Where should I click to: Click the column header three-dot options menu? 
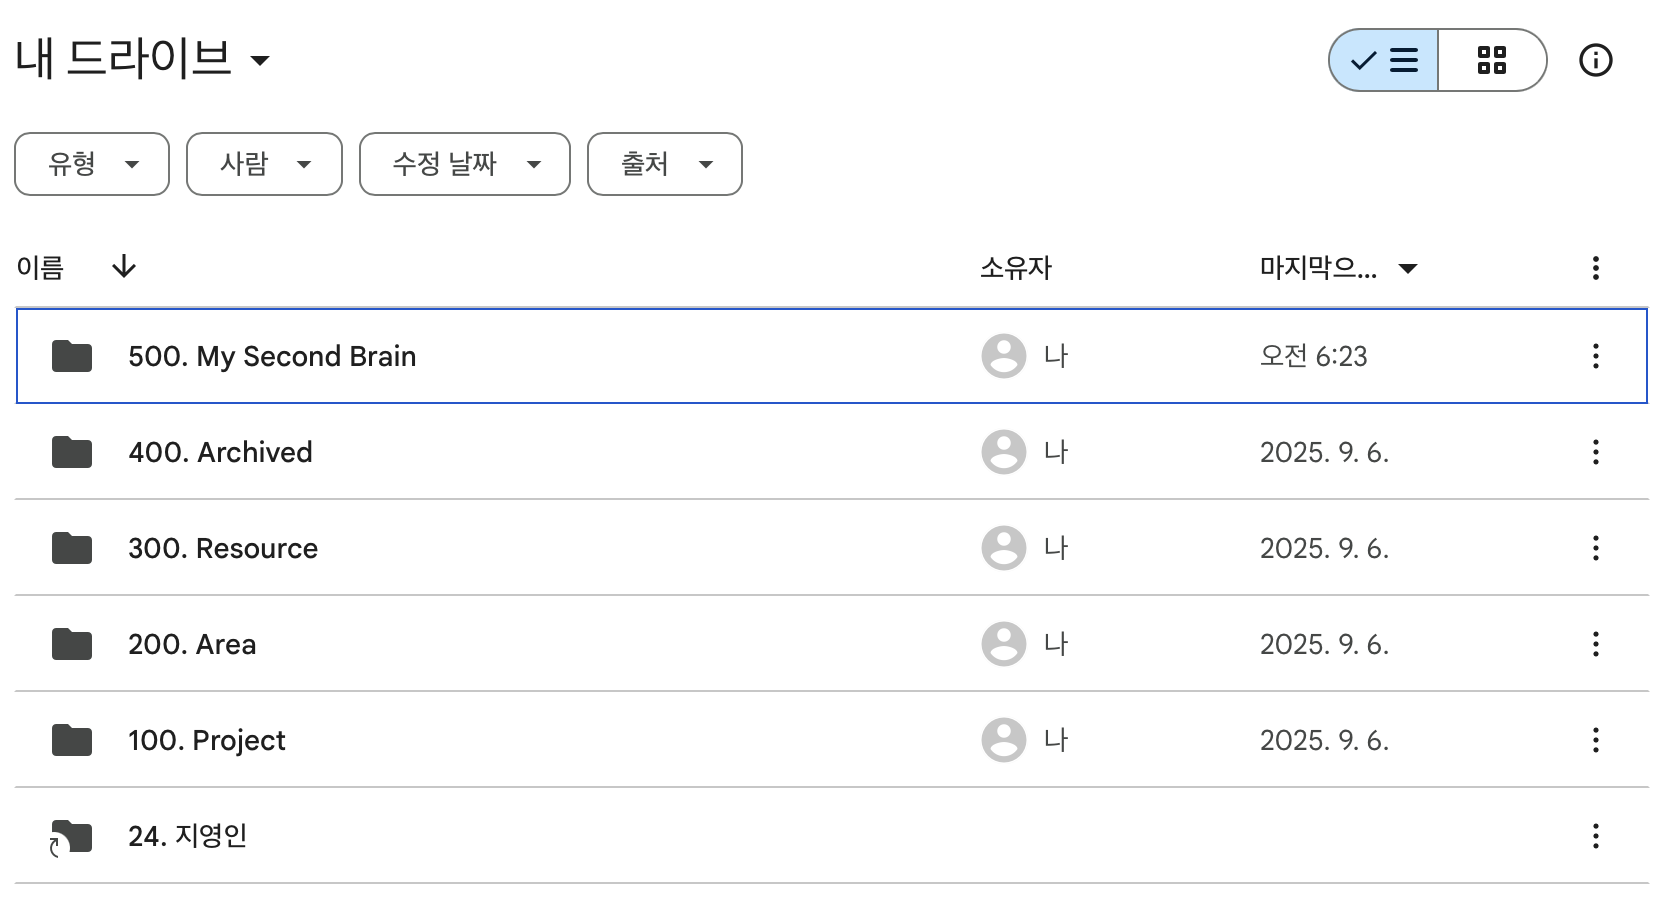click(1595, 268)
